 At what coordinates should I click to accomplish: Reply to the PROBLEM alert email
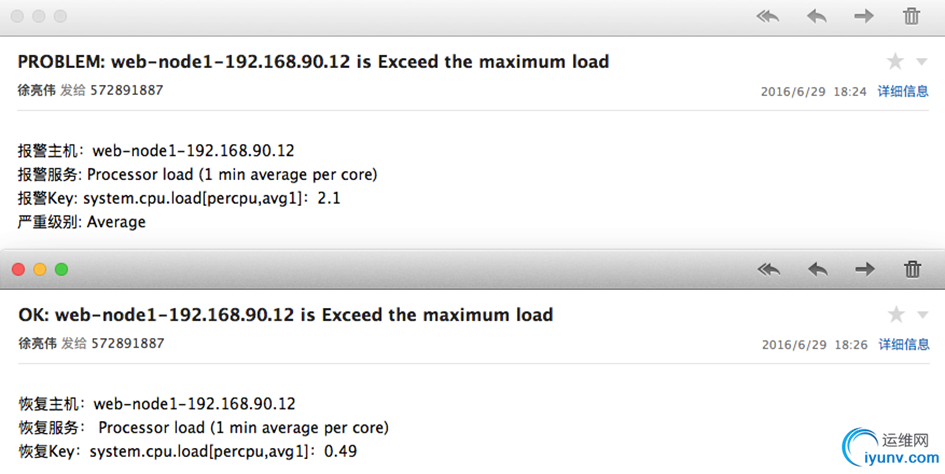pos(817,16)
